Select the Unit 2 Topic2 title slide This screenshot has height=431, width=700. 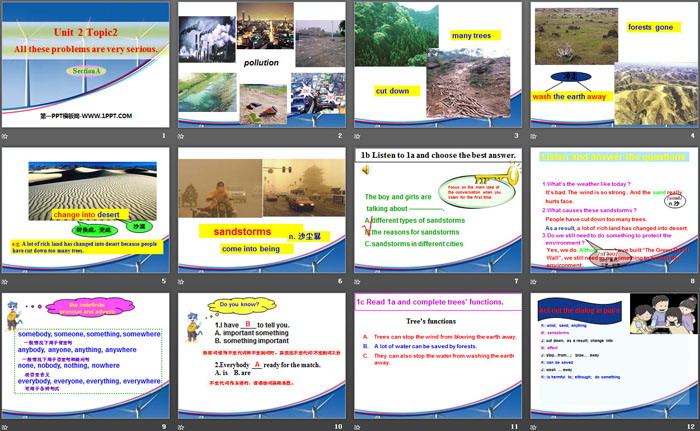[86, 70]
